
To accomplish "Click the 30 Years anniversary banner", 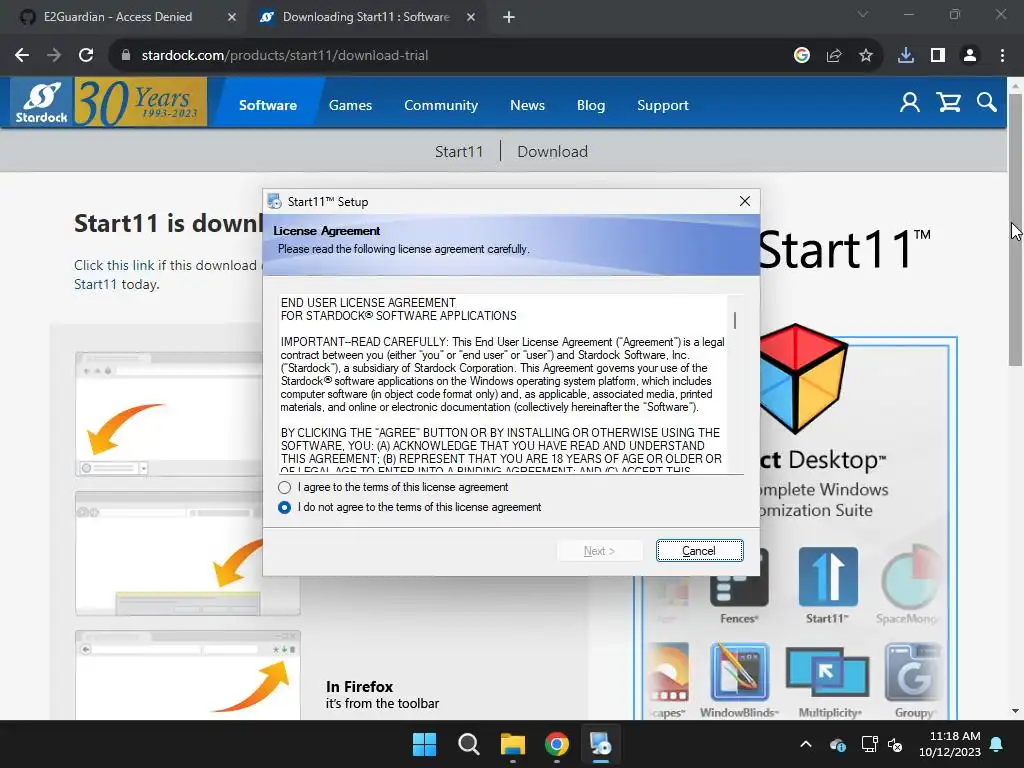I will [x=140, y=103].
